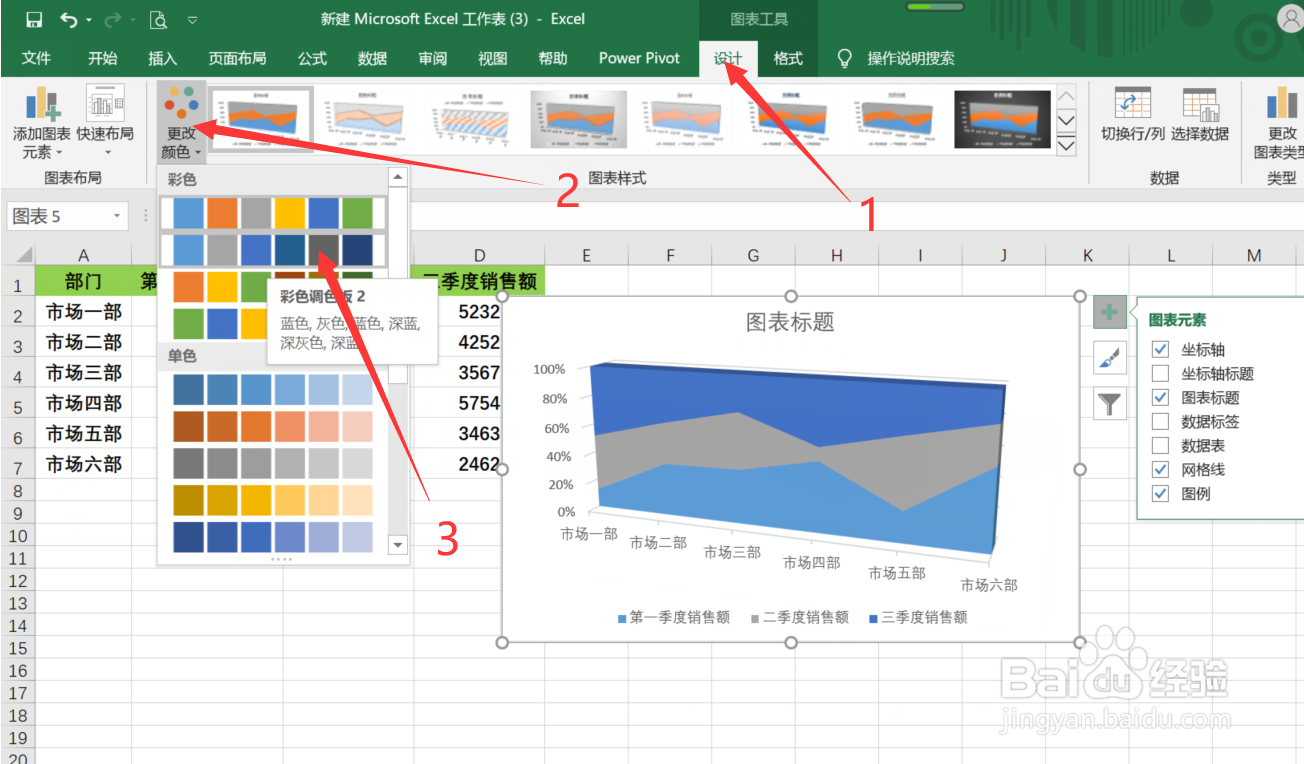Click the chart style brush icon beside chart
Viewport: 1304px width, 764px height.
pos(1109,358)
